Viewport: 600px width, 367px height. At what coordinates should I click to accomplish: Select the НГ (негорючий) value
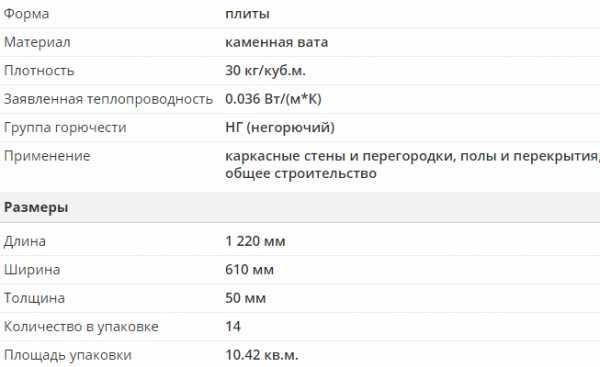280,127
